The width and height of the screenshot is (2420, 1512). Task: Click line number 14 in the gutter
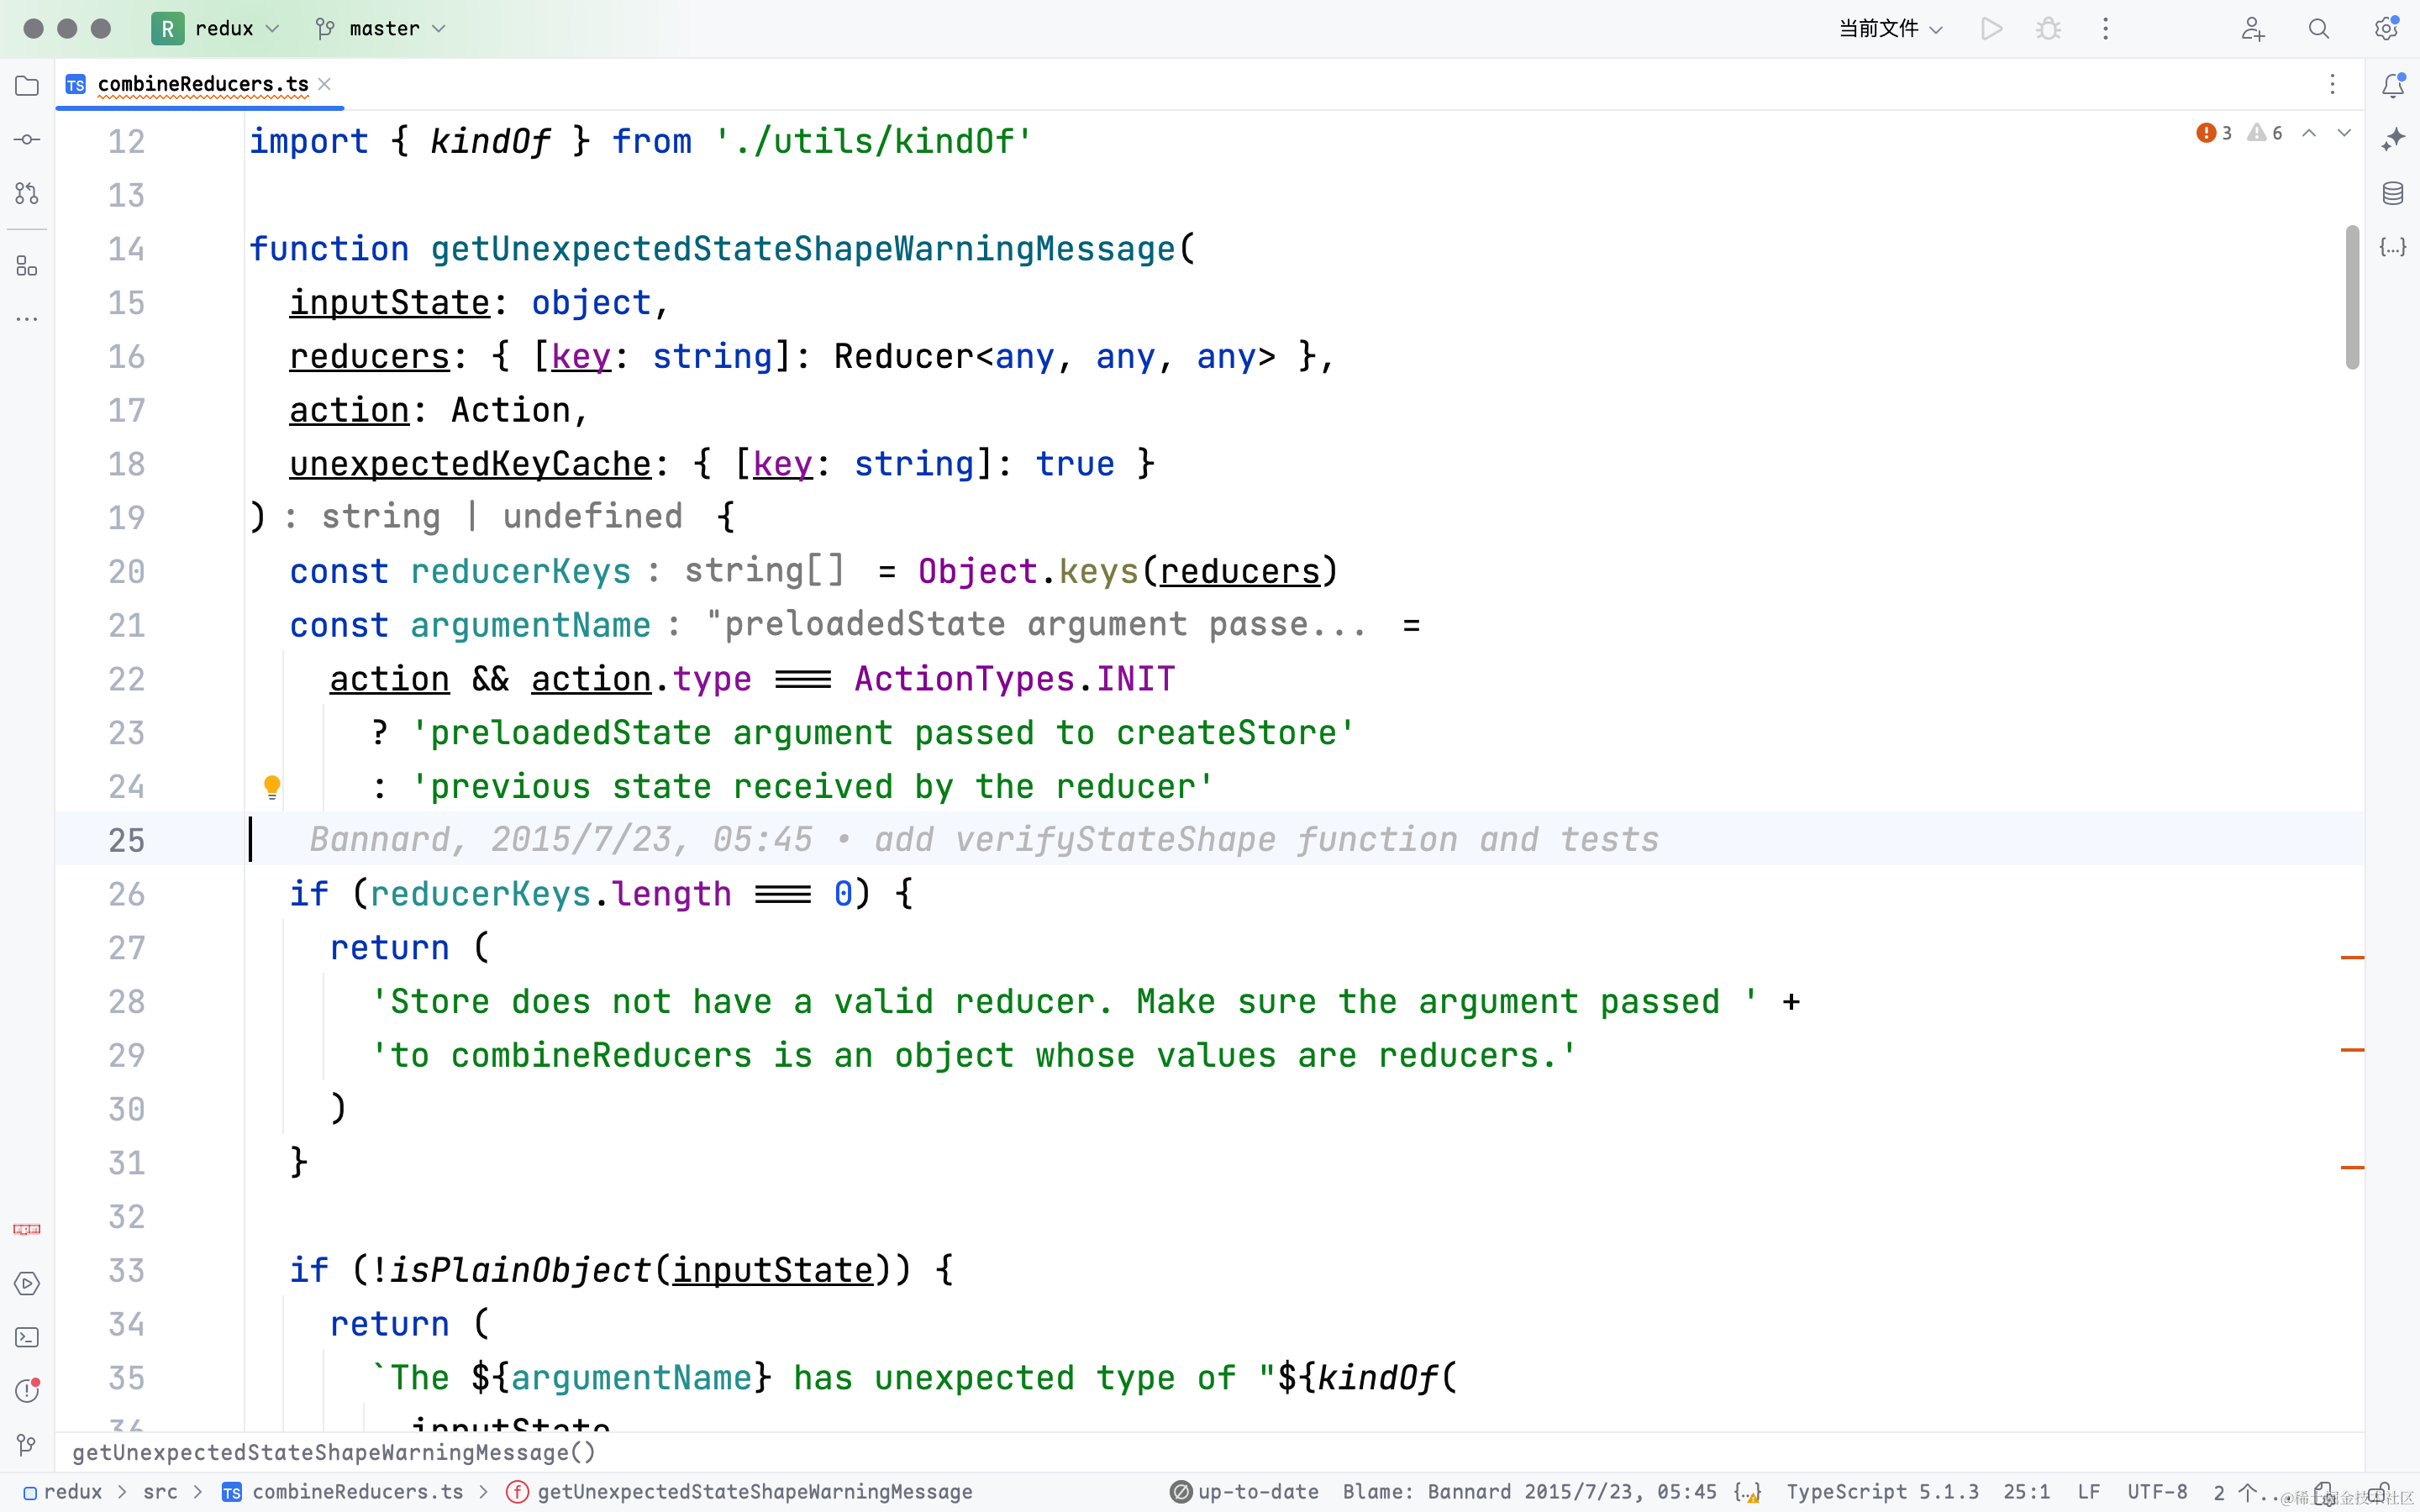tap(126, 249)
